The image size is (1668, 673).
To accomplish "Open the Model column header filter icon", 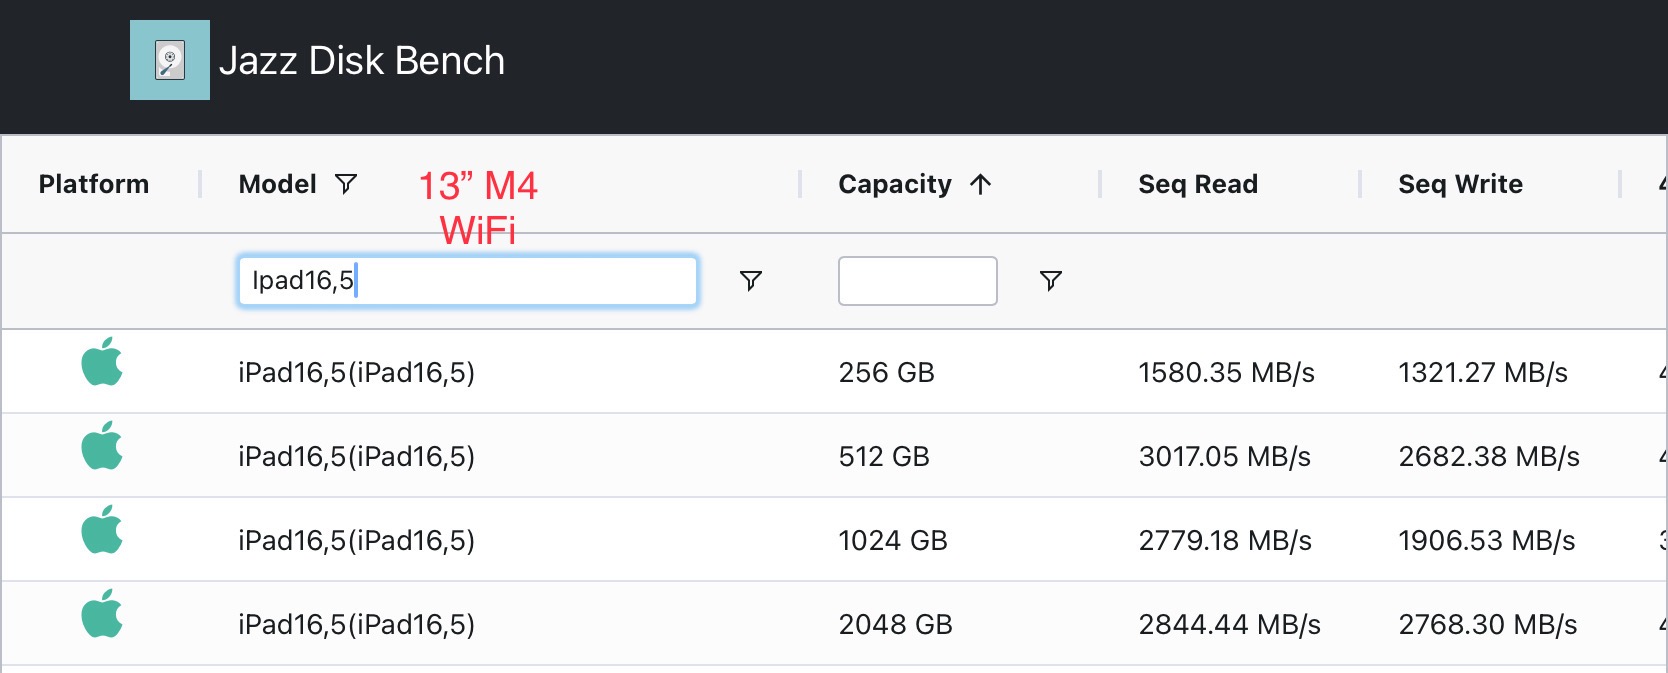I will point(346,184).
